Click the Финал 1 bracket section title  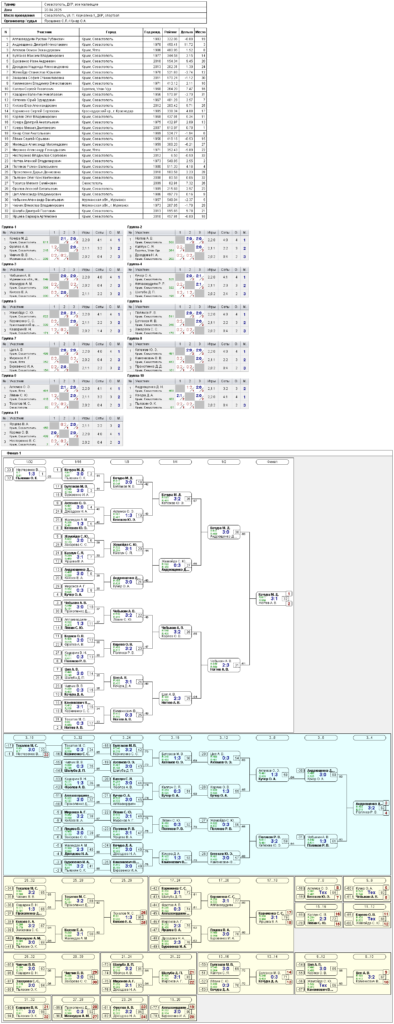click(11, 453)
